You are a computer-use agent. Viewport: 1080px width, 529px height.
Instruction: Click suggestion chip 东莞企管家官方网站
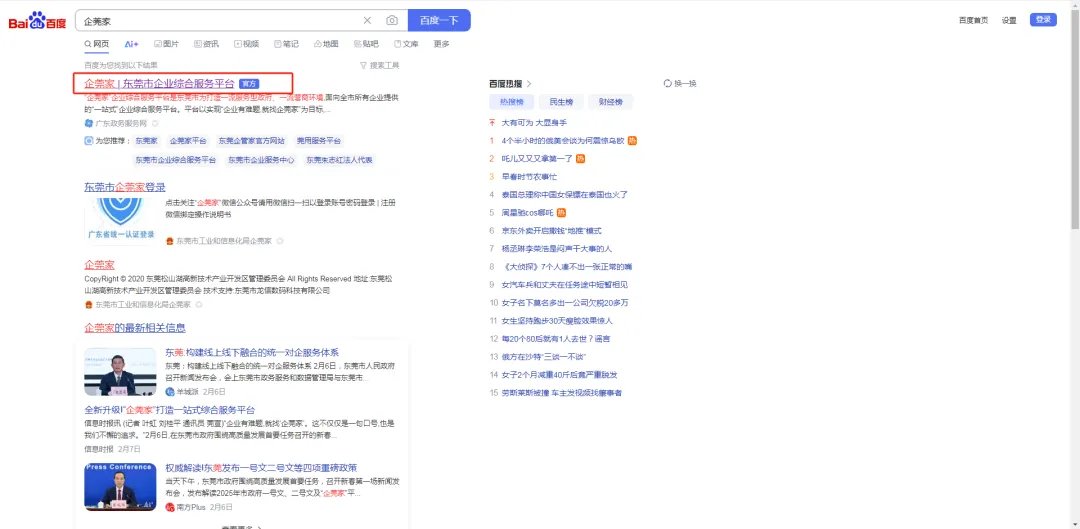(251, 141)
